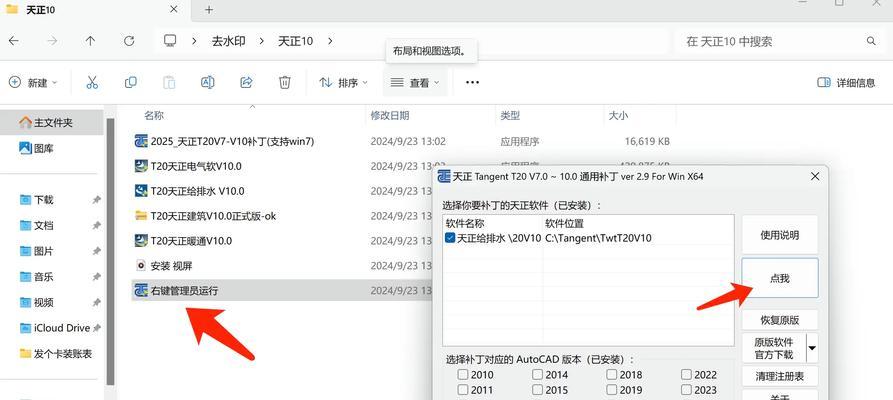Enable the AutoCAD 2014 checkbox
Image resolution: width=893 pixels, height=400 pixels.
[538, 375]
